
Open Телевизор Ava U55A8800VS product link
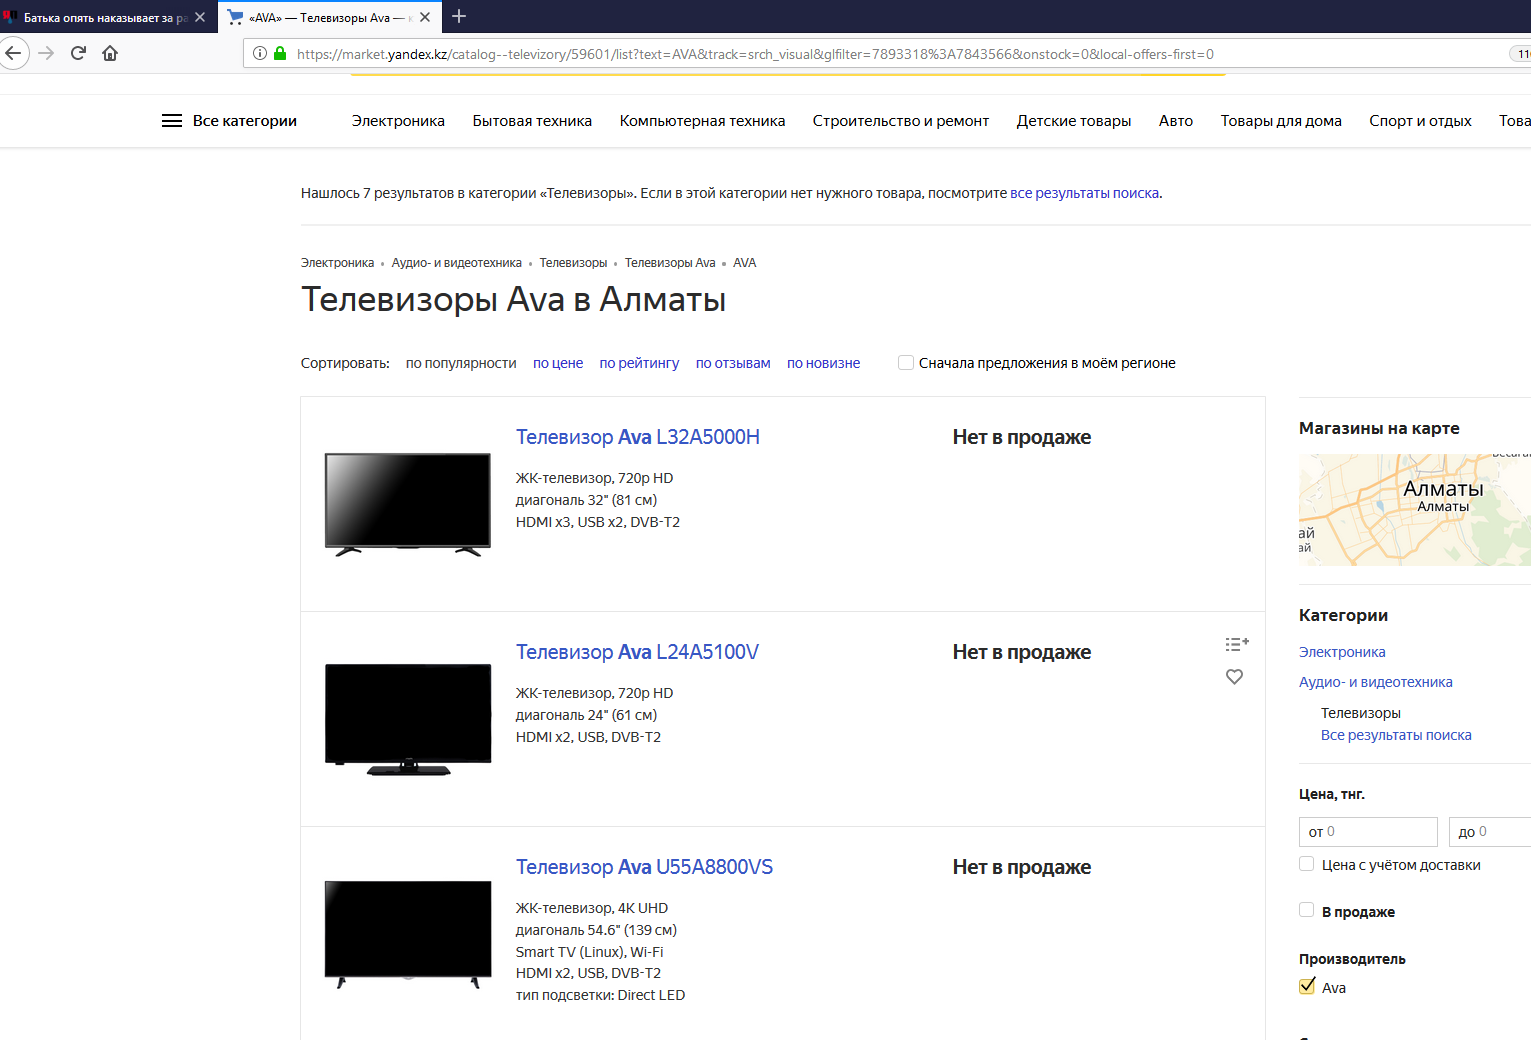click(x=644, y=867)
